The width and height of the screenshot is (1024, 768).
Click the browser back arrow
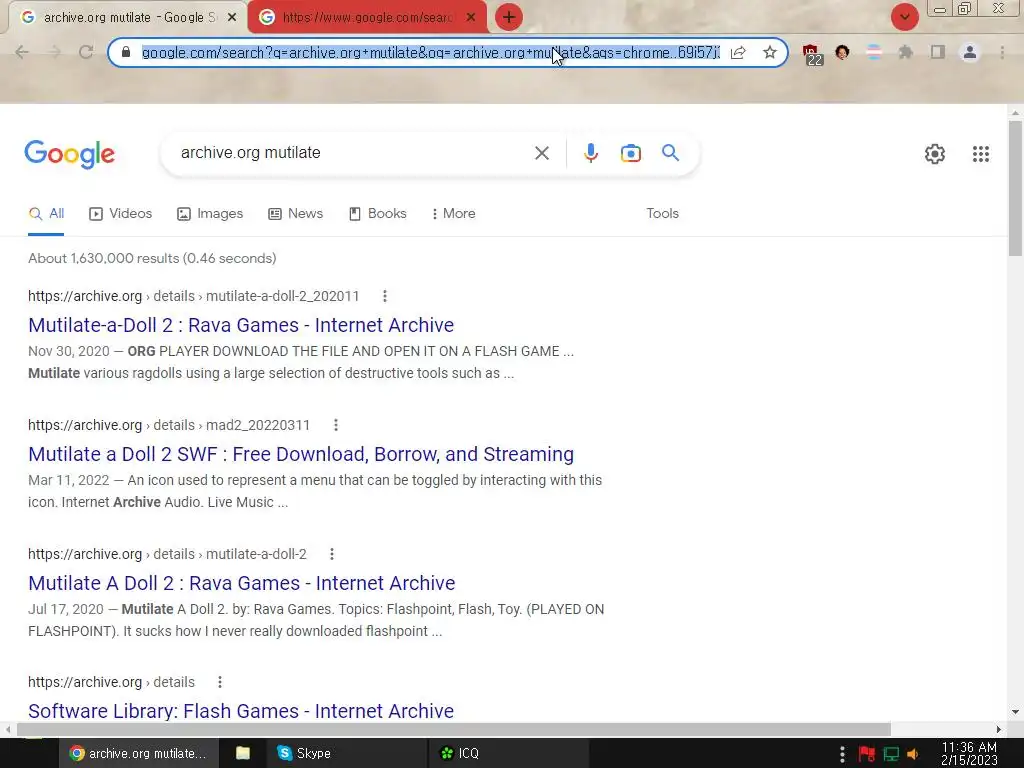click(x=22, y=52)
